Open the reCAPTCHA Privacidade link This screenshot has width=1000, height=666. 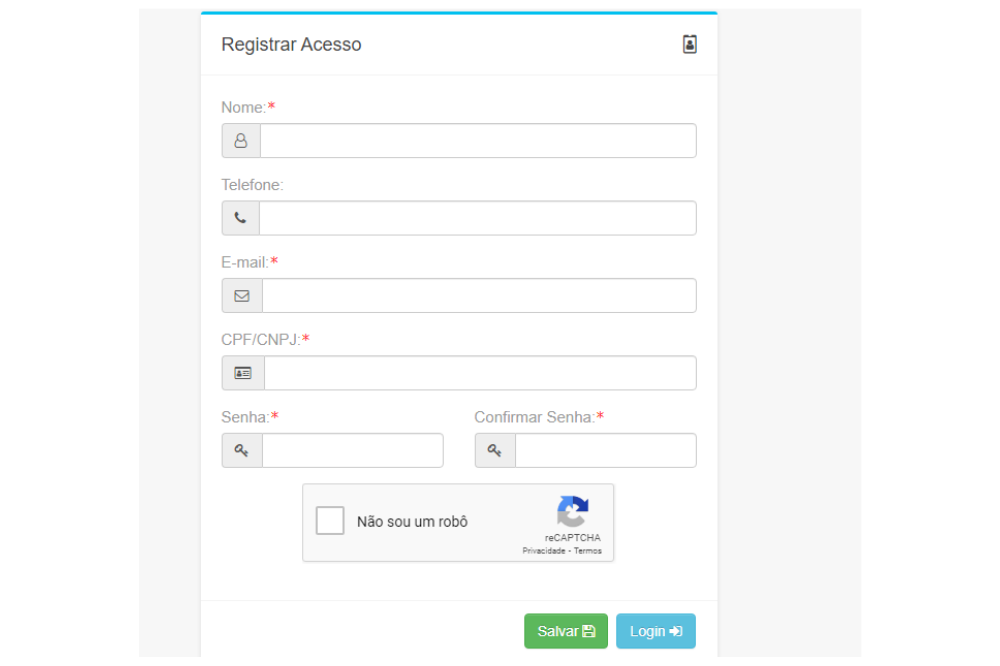[543, 551]
